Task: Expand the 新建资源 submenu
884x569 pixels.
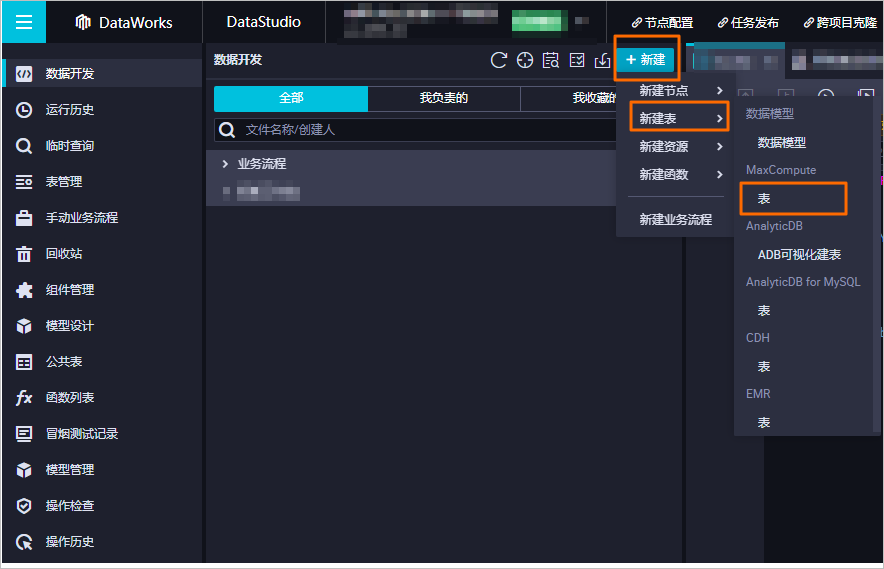Action: 680,147
